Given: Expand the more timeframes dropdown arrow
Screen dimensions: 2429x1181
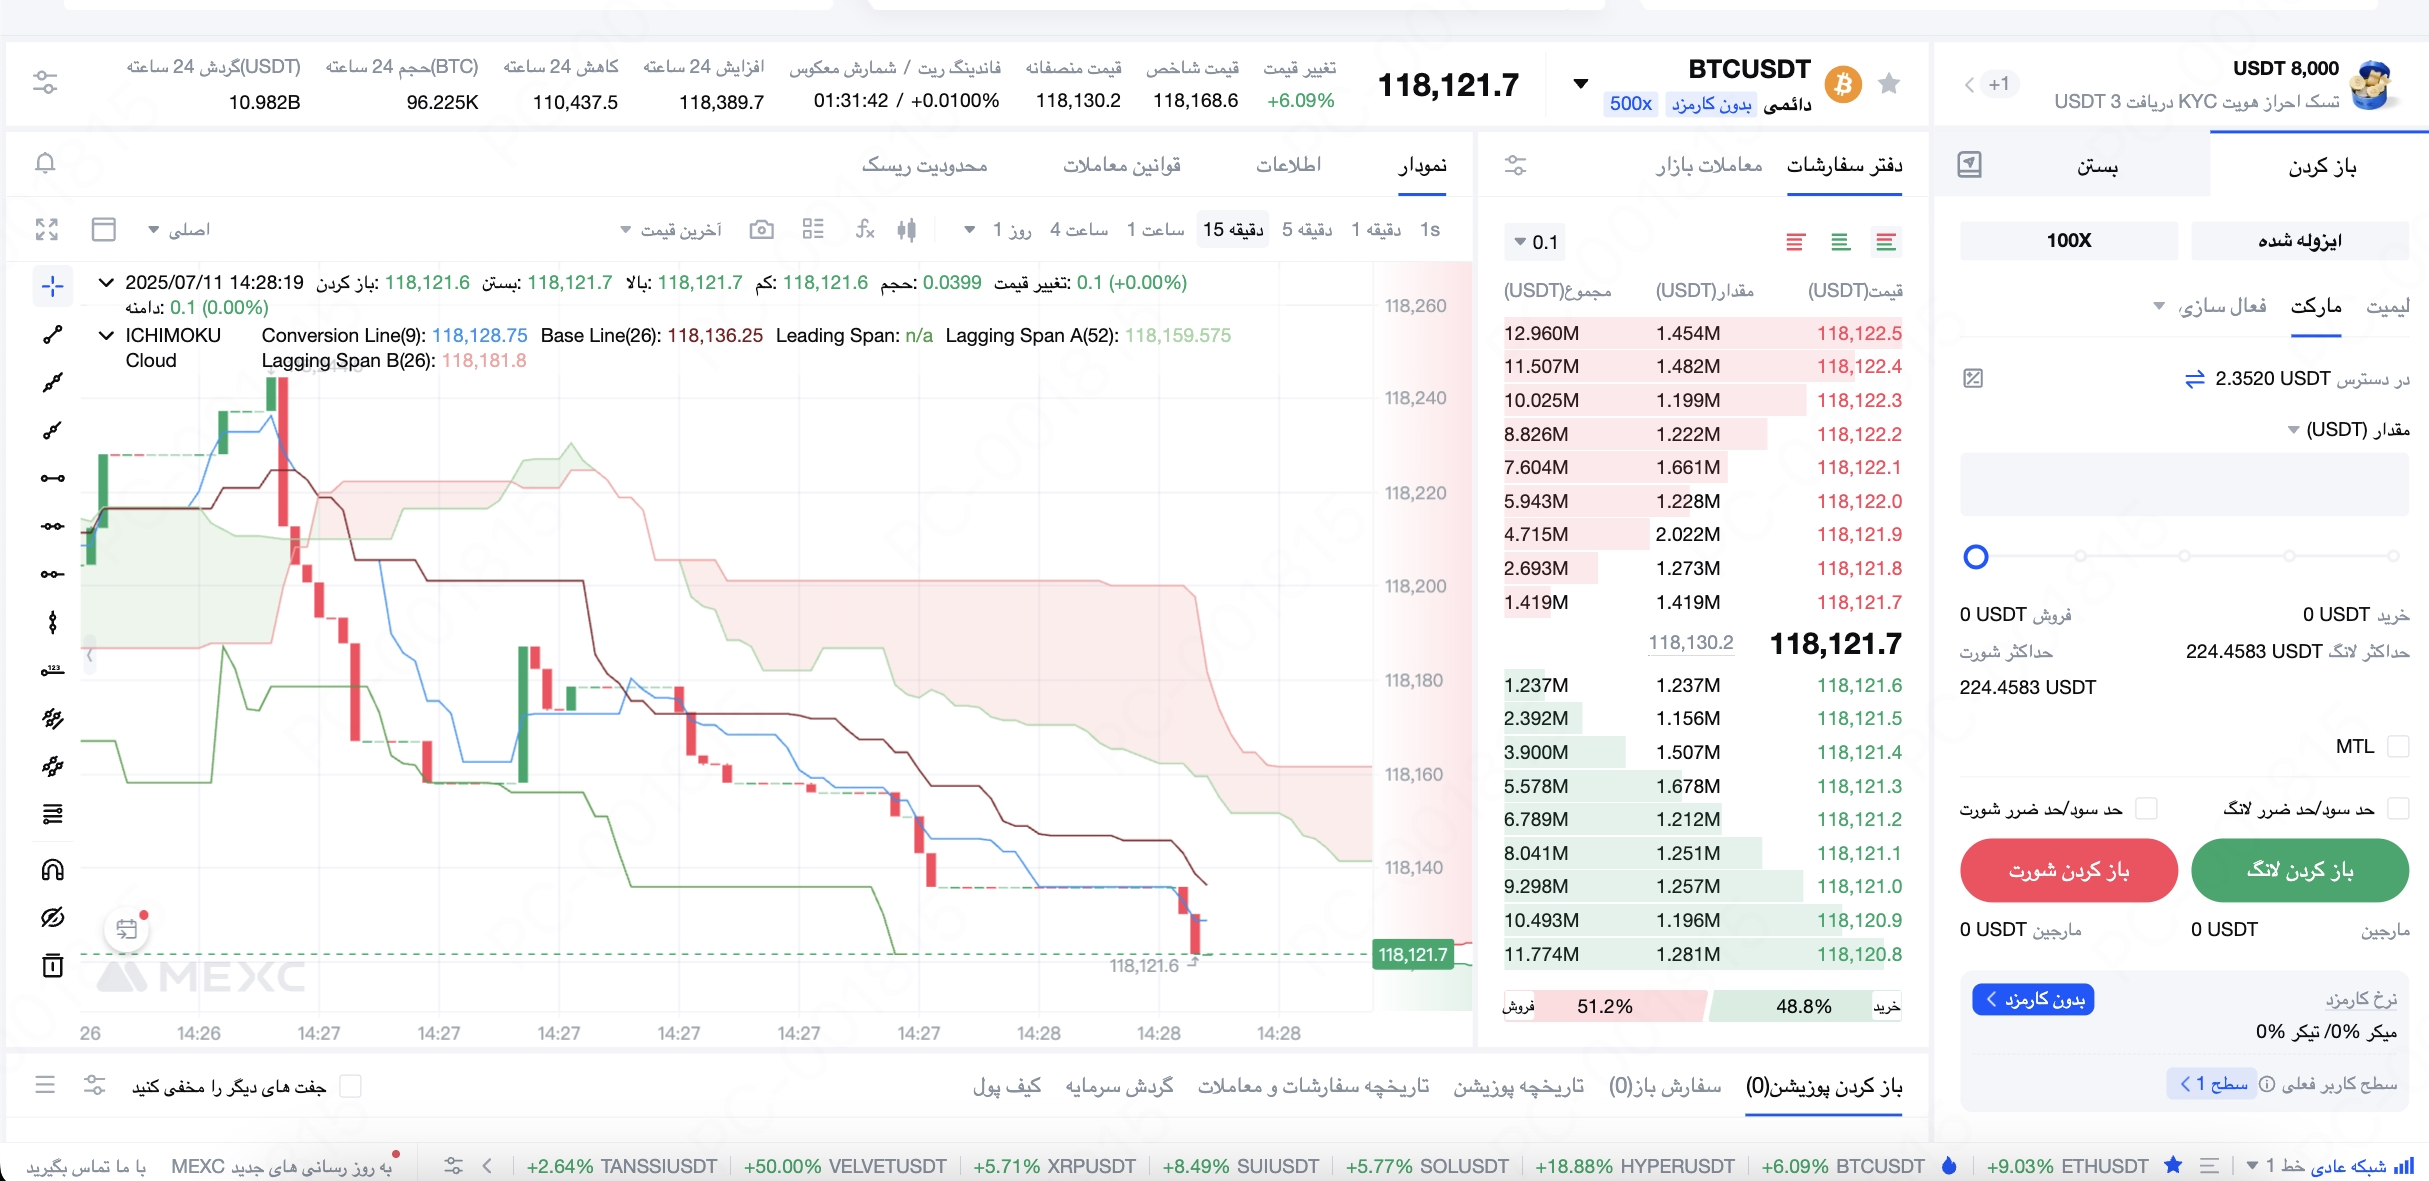Looking at the screenshot, I should [x=969, y=230].
